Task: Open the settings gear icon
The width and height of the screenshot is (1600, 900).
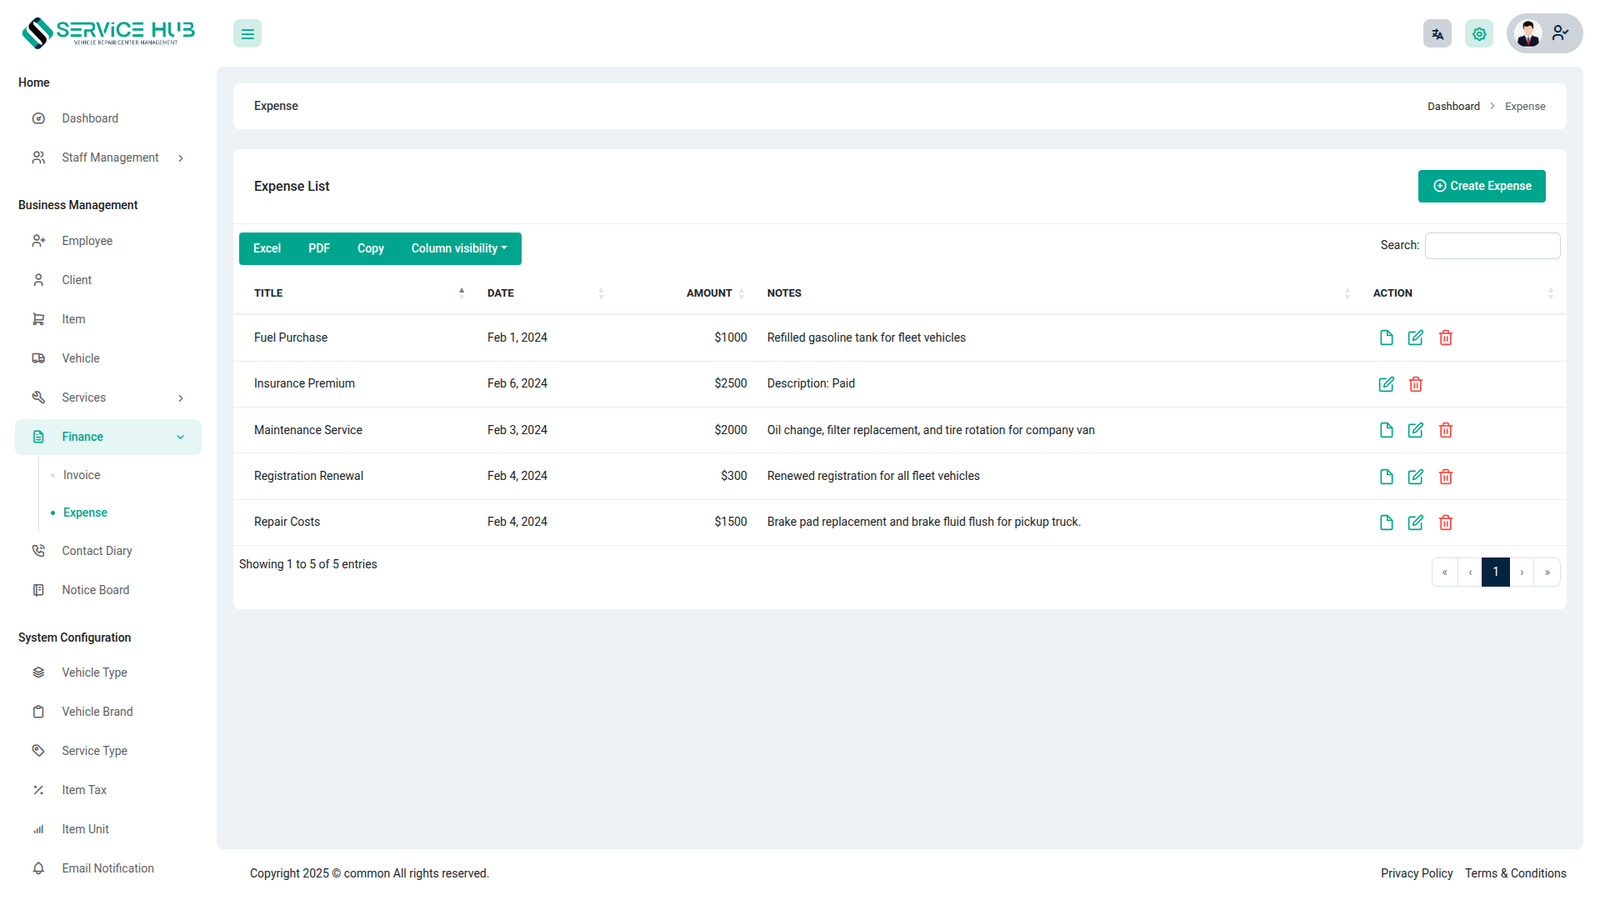Action: [1479, 34]
